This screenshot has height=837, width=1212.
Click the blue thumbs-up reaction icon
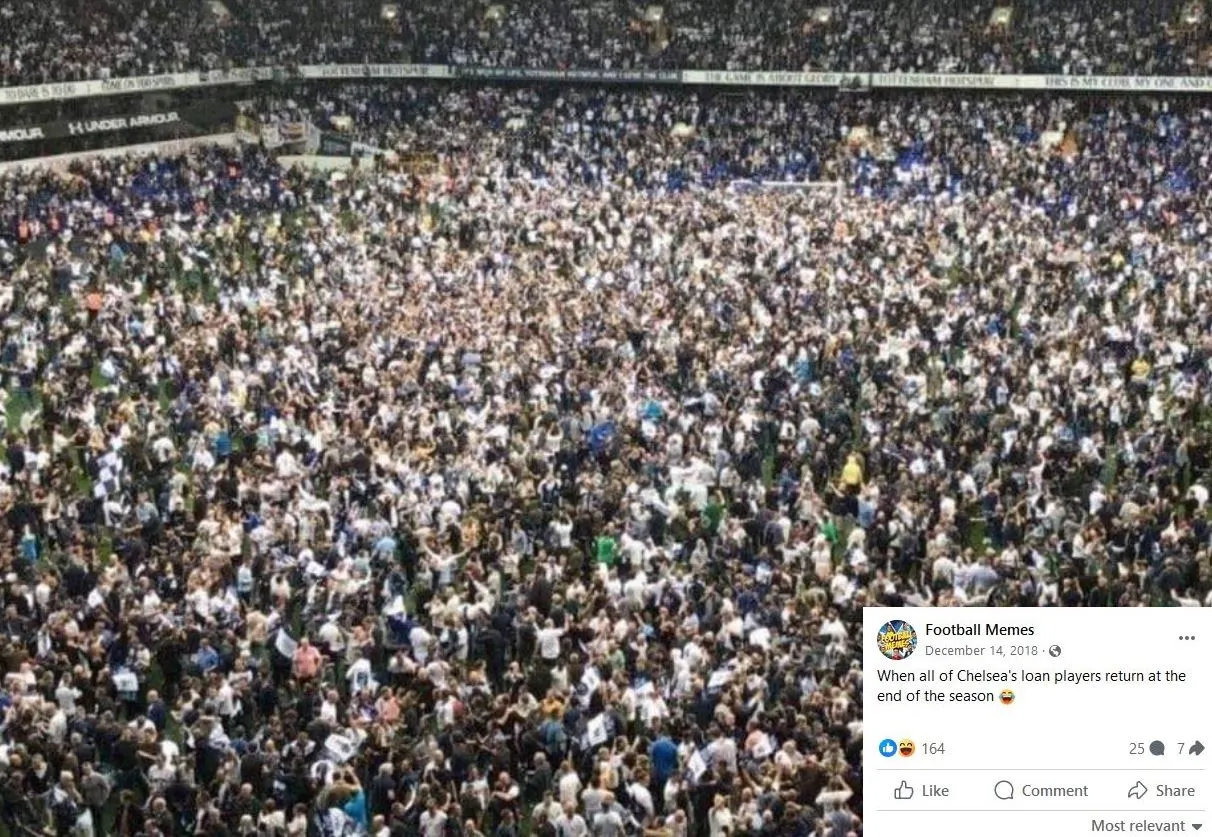(x=887, y=748)
